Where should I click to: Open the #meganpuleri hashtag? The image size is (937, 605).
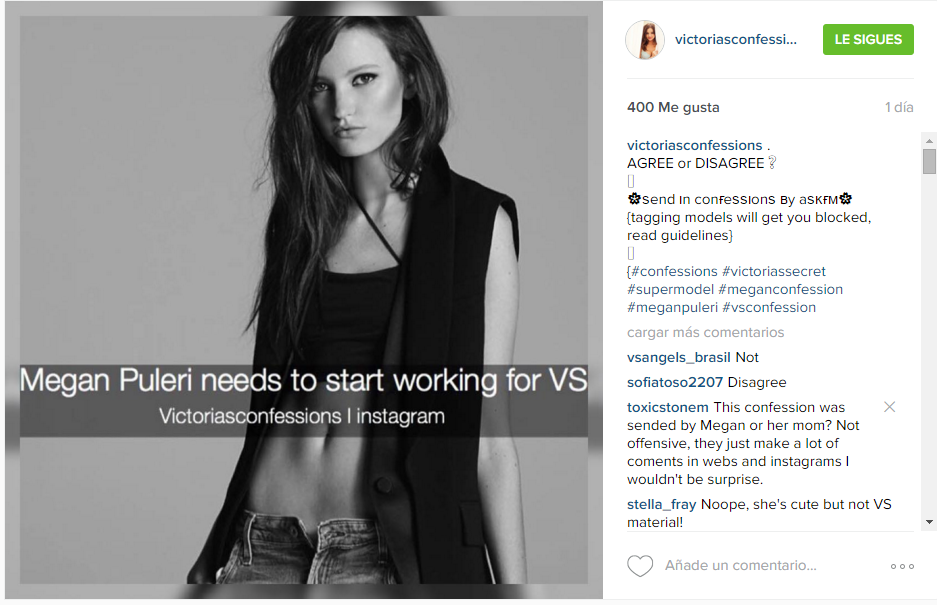point(672,307)
